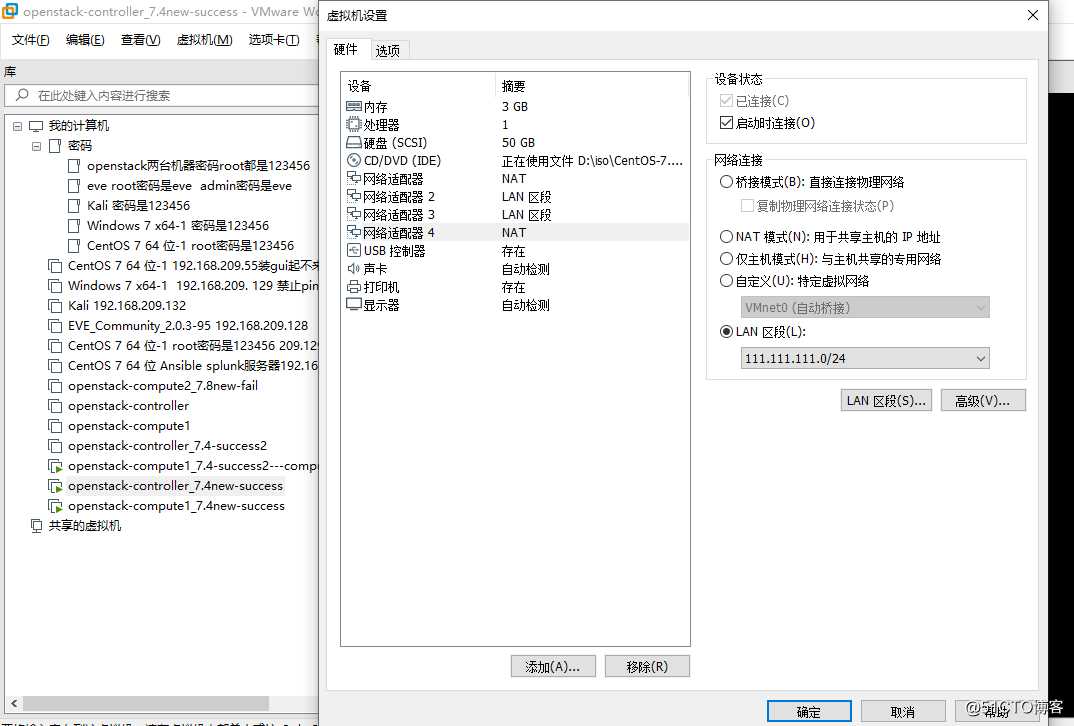The width and height of the screenshot is (1074, 726).
Task: Select openstack-controller_7.4-success2 in library
Action: (167, 446)
